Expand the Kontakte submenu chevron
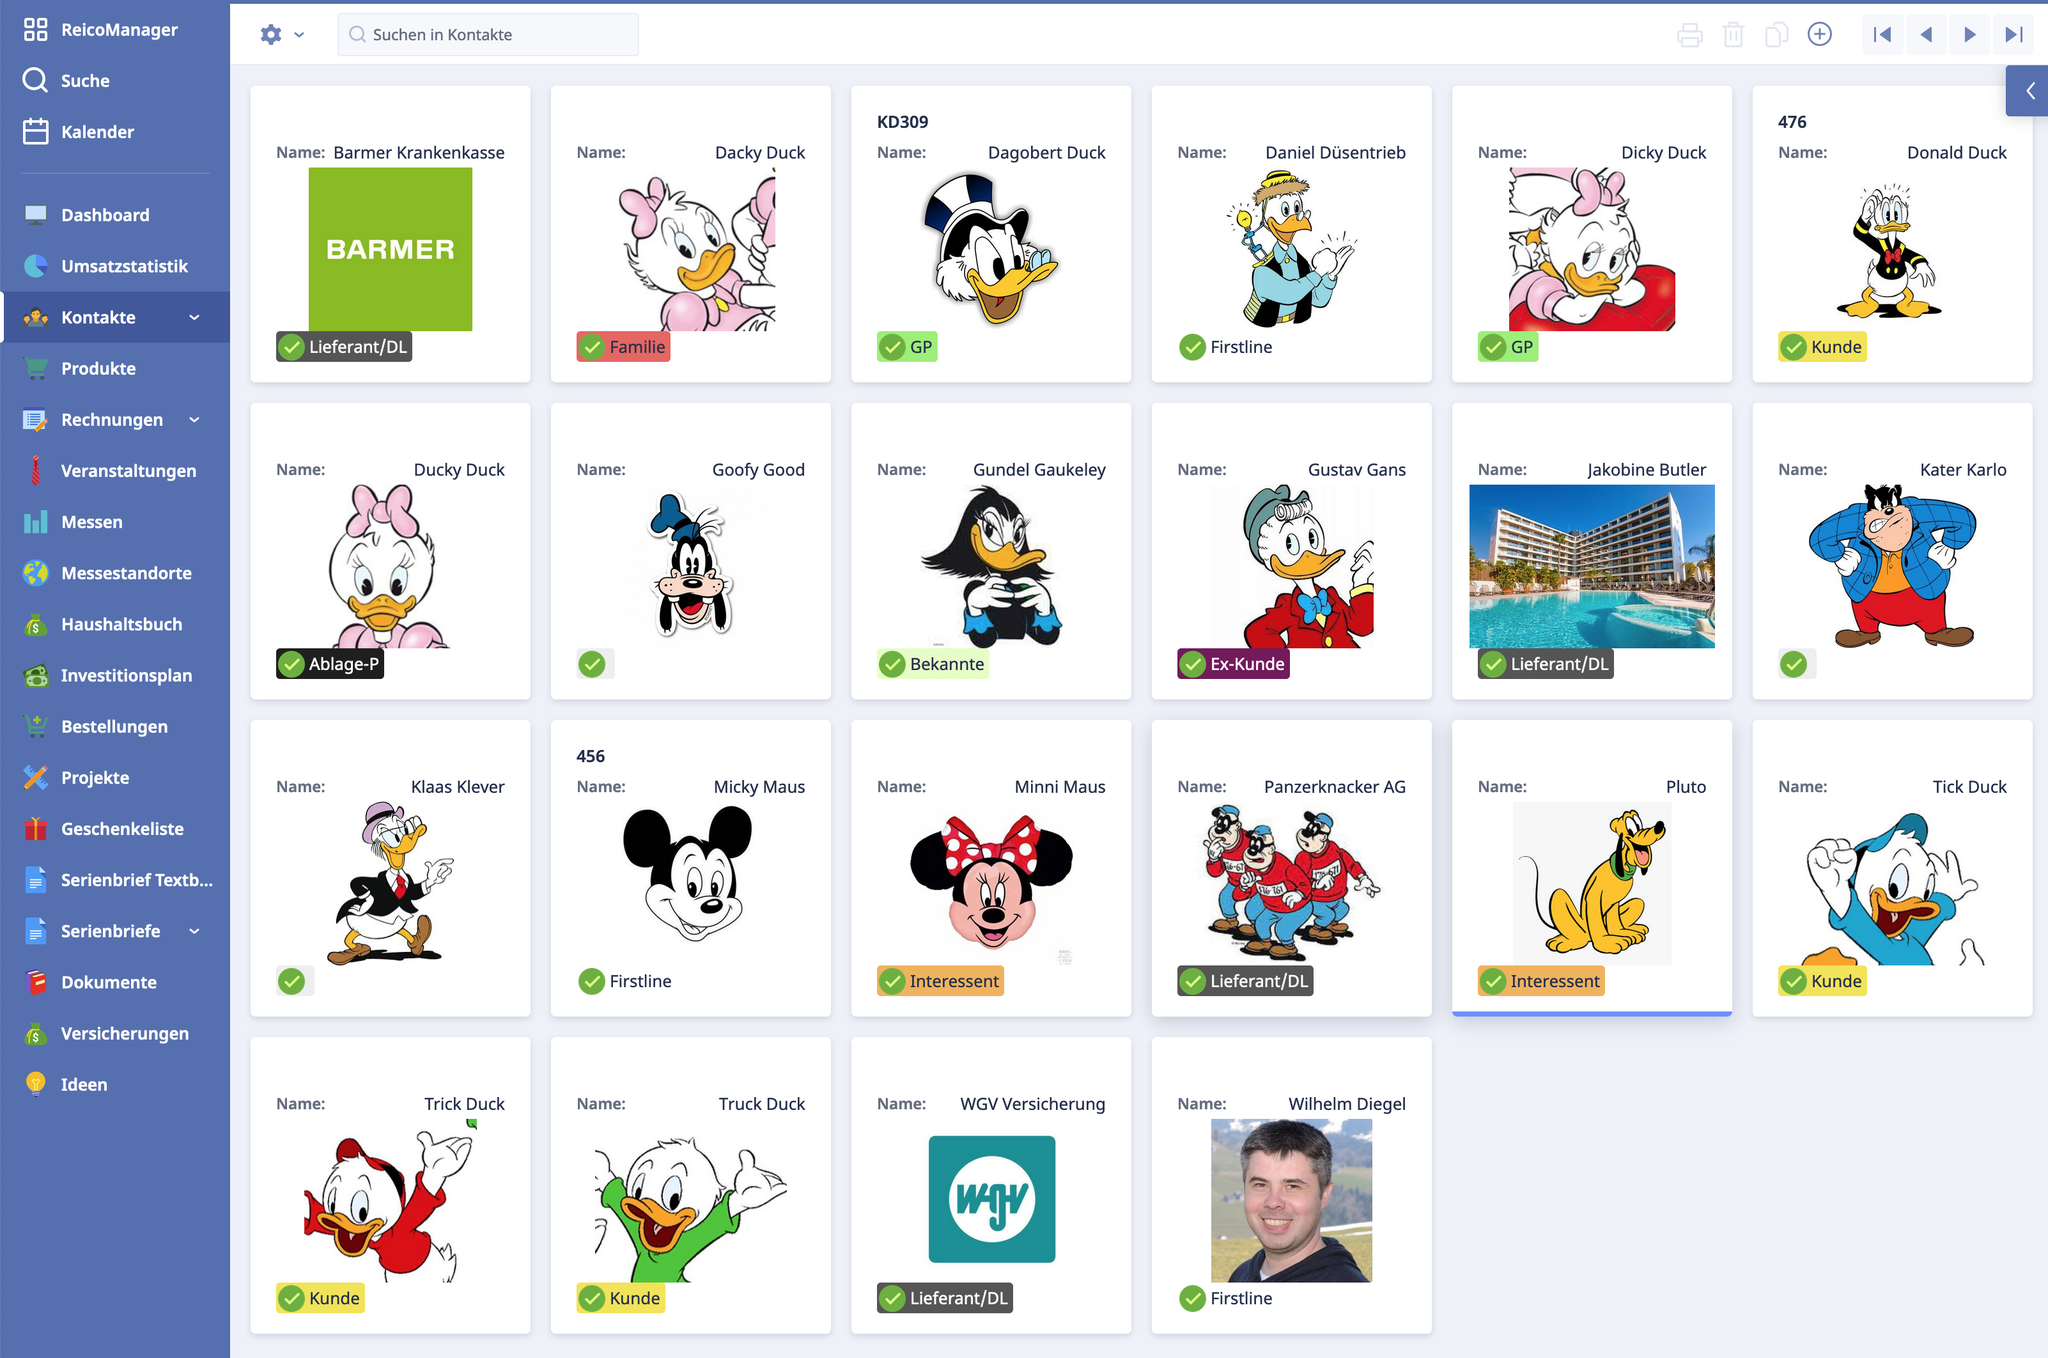The image size is (2048, 1358). coord(194,317)
